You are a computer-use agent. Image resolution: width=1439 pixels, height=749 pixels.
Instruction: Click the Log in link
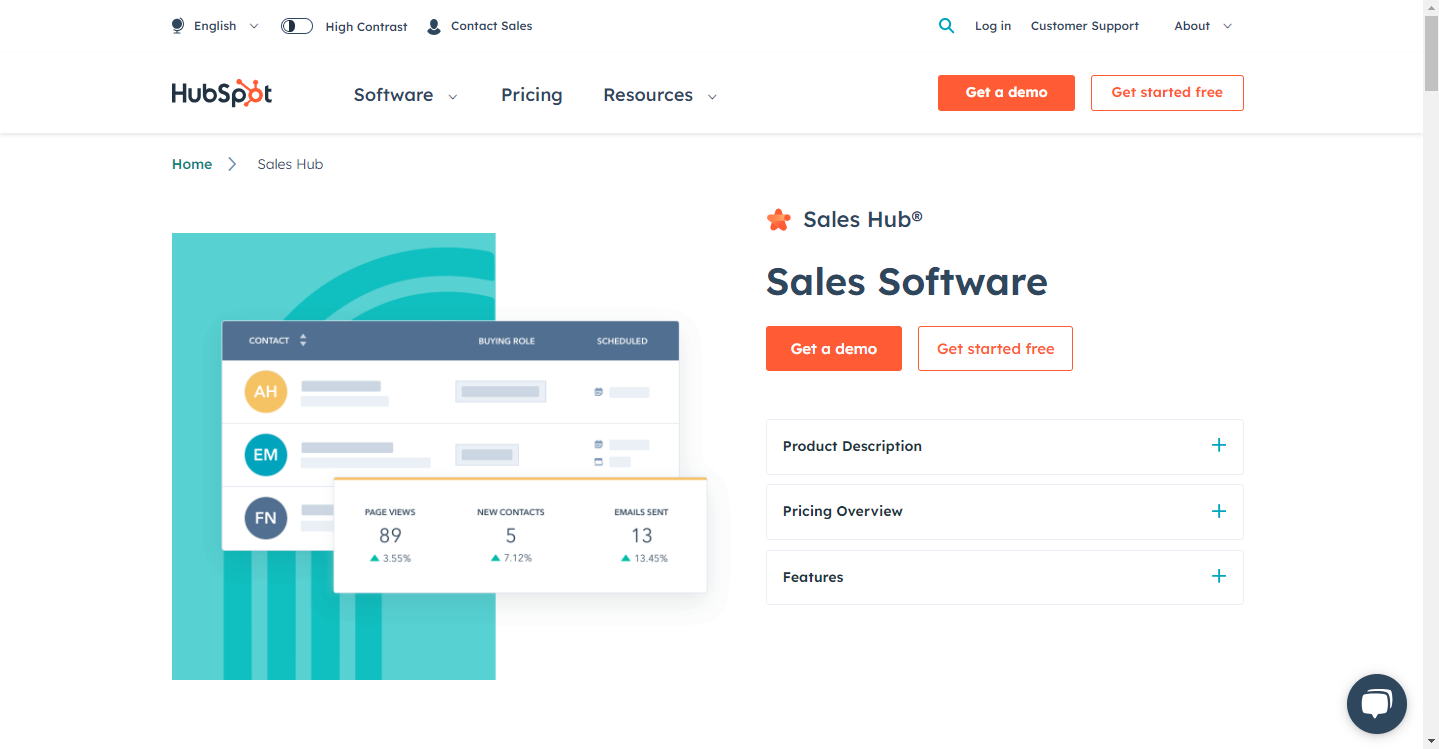[993, 26]
